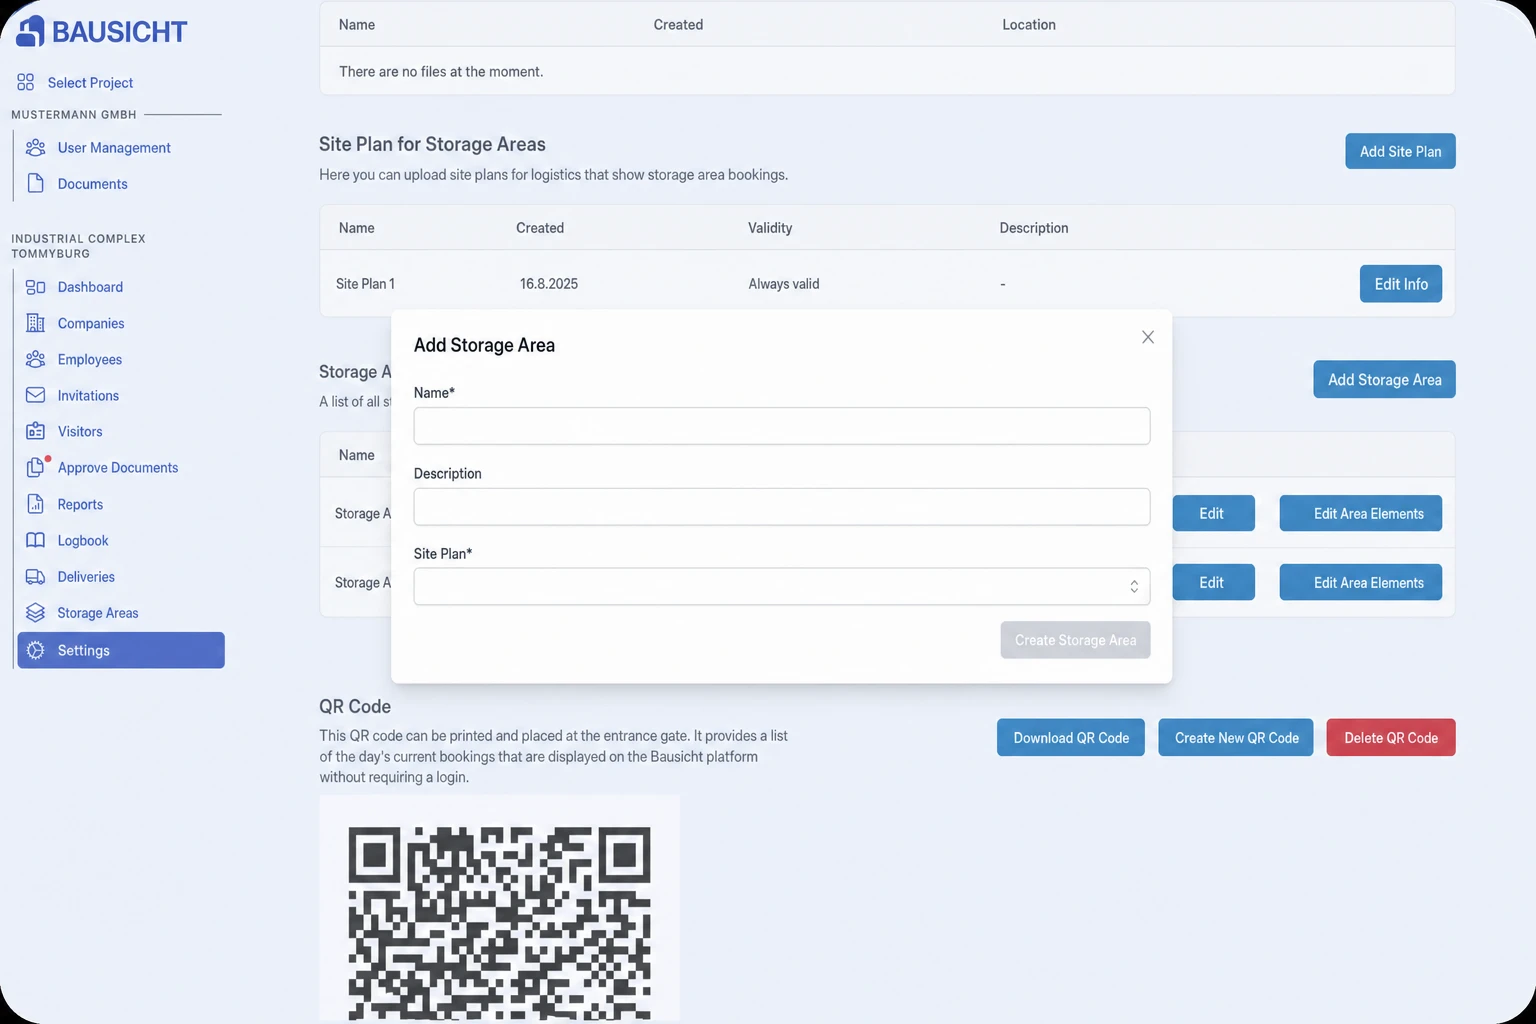Open Logbook in the sidebar
1536x1024 pixels.
(83, 540)
